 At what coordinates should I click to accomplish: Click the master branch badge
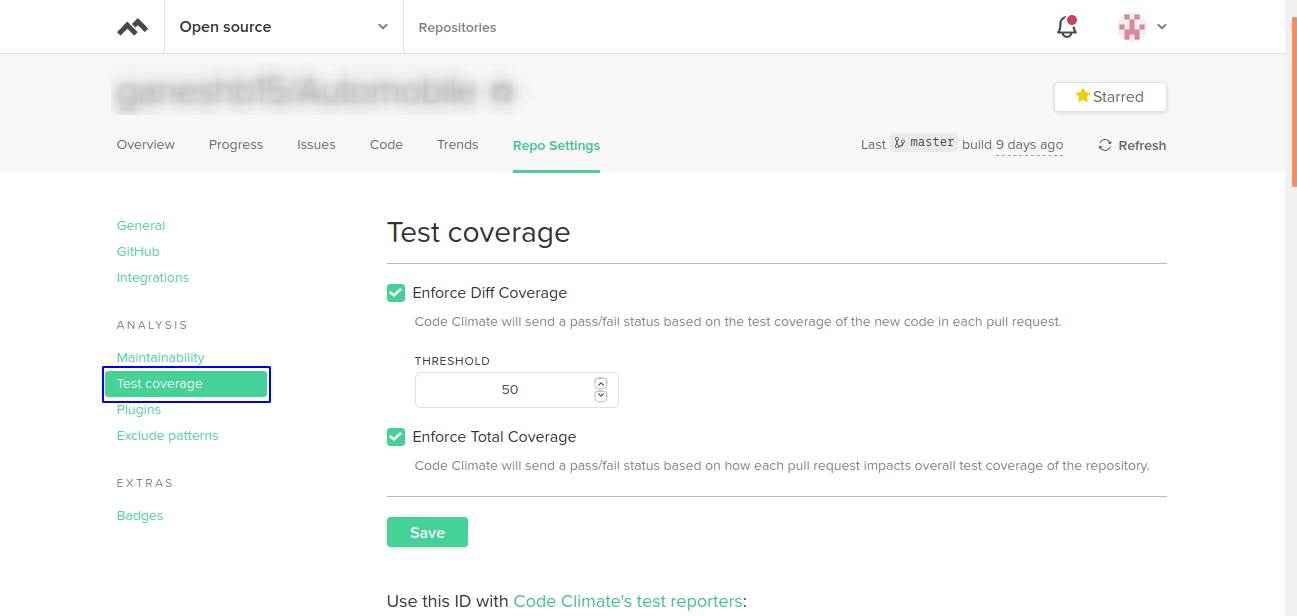tap(924, 143)
